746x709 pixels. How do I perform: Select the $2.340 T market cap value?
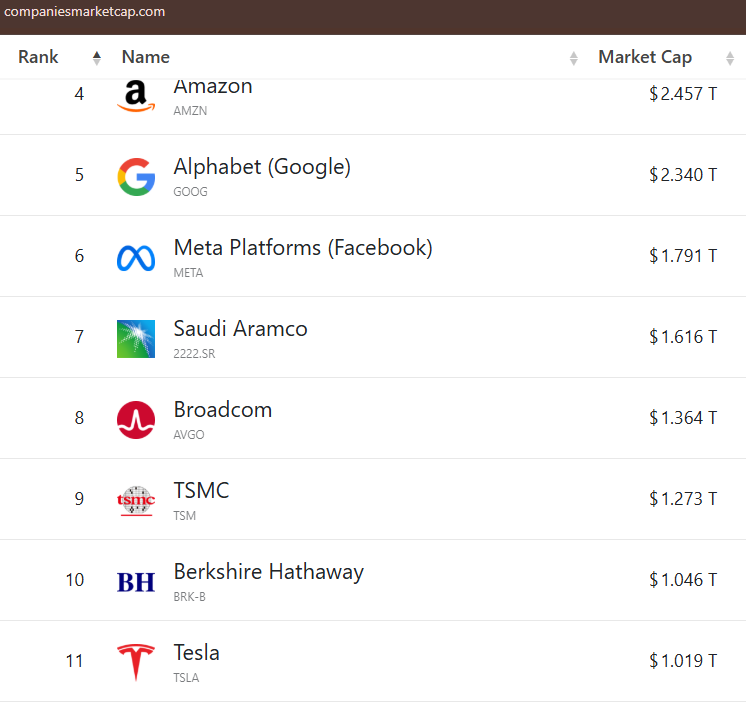tap(683, 175)
